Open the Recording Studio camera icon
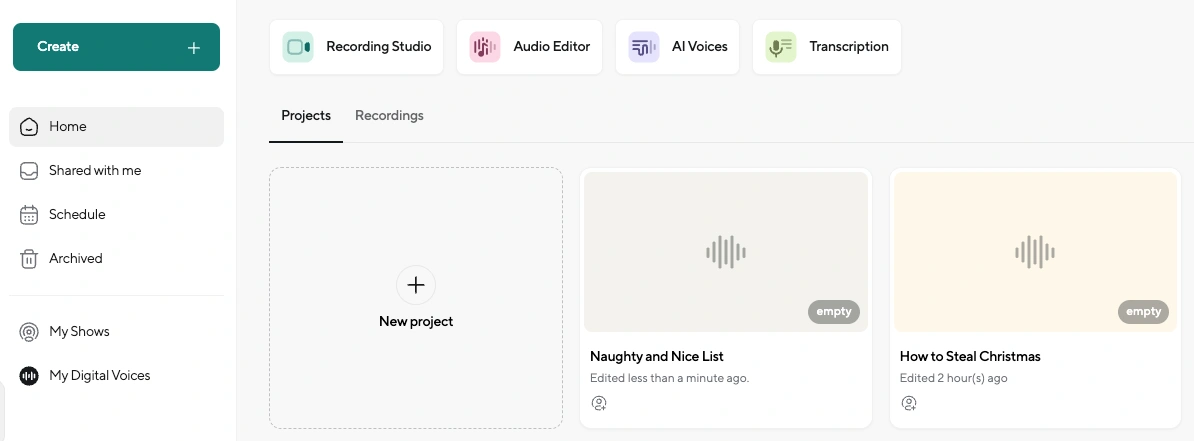Screen dimensions: 1194x441 point(298,47)
